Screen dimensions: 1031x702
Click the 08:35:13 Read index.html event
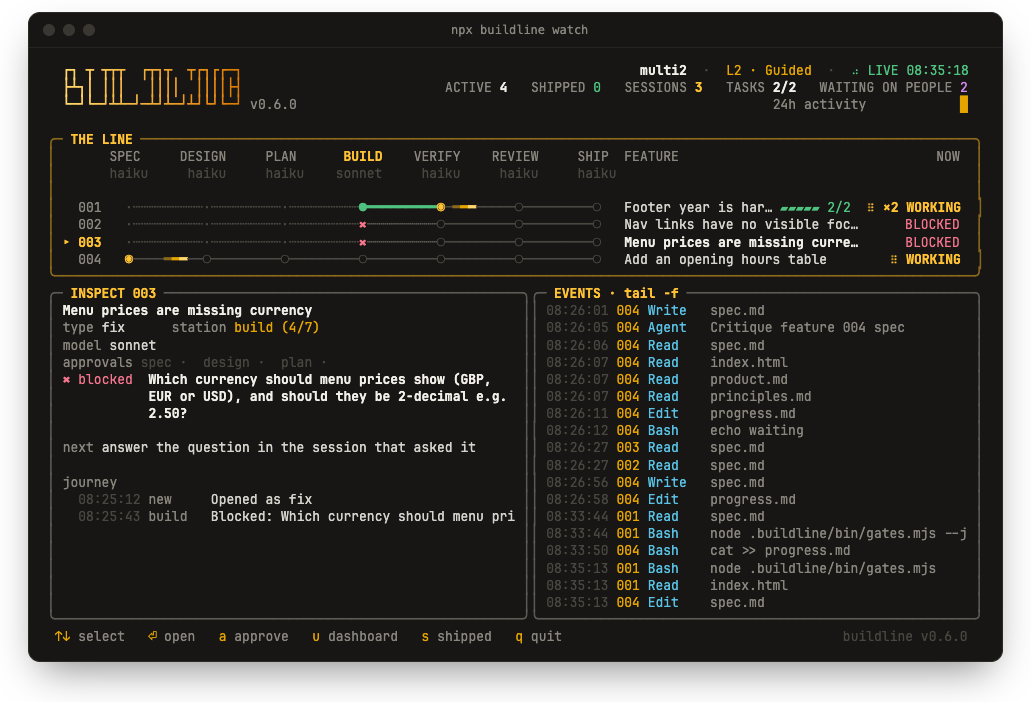tap(667, 586)
